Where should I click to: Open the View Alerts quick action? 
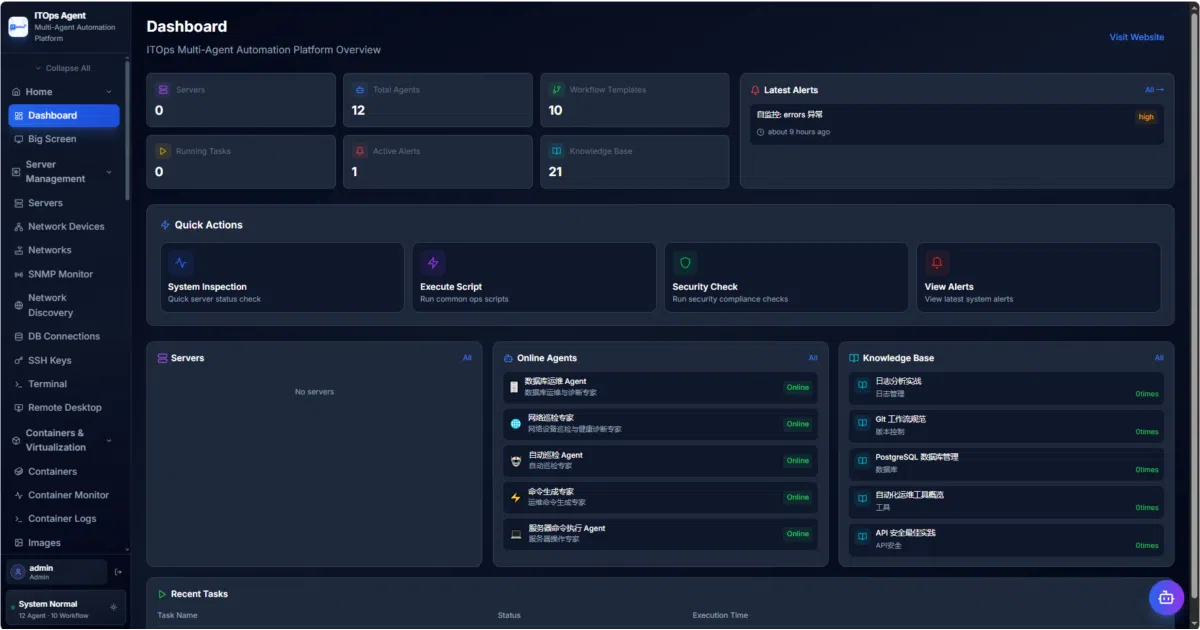1039,277
